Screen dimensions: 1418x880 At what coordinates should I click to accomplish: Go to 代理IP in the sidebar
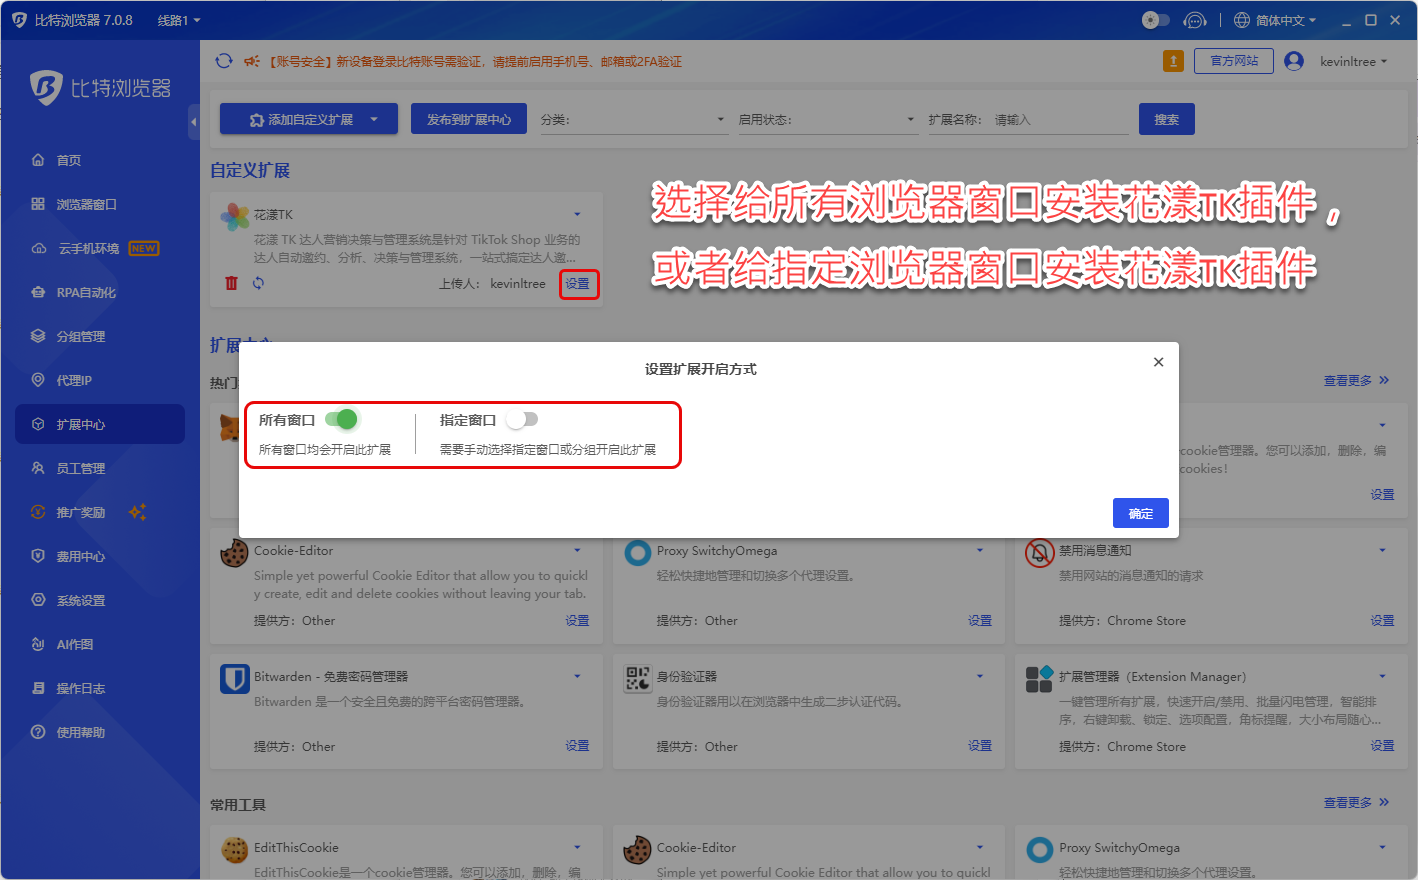pos(74,380)
